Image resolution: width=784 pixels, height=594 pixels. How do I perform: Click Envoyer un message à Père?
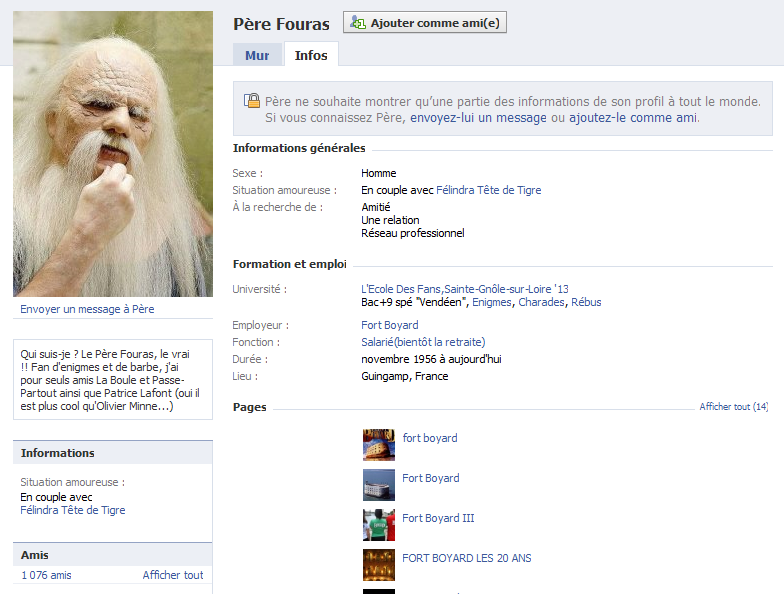pos(87,309)
